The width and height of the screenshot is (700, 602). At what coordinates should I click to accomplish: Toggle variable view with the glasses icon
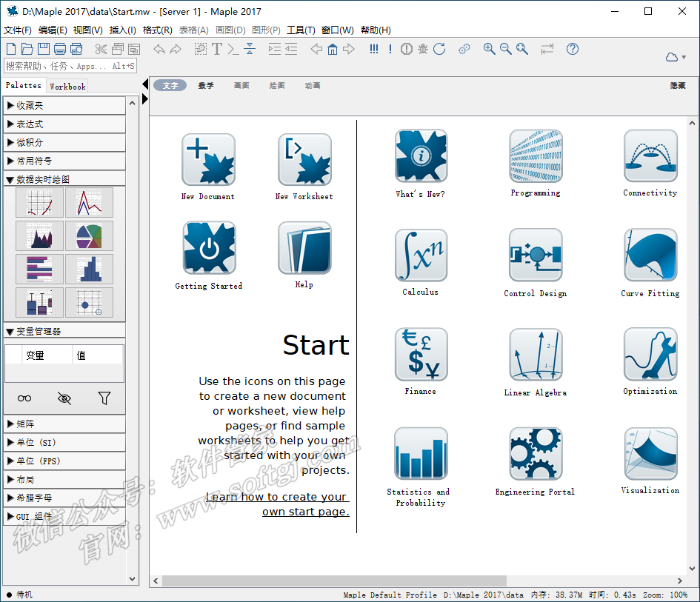(24, 398)
